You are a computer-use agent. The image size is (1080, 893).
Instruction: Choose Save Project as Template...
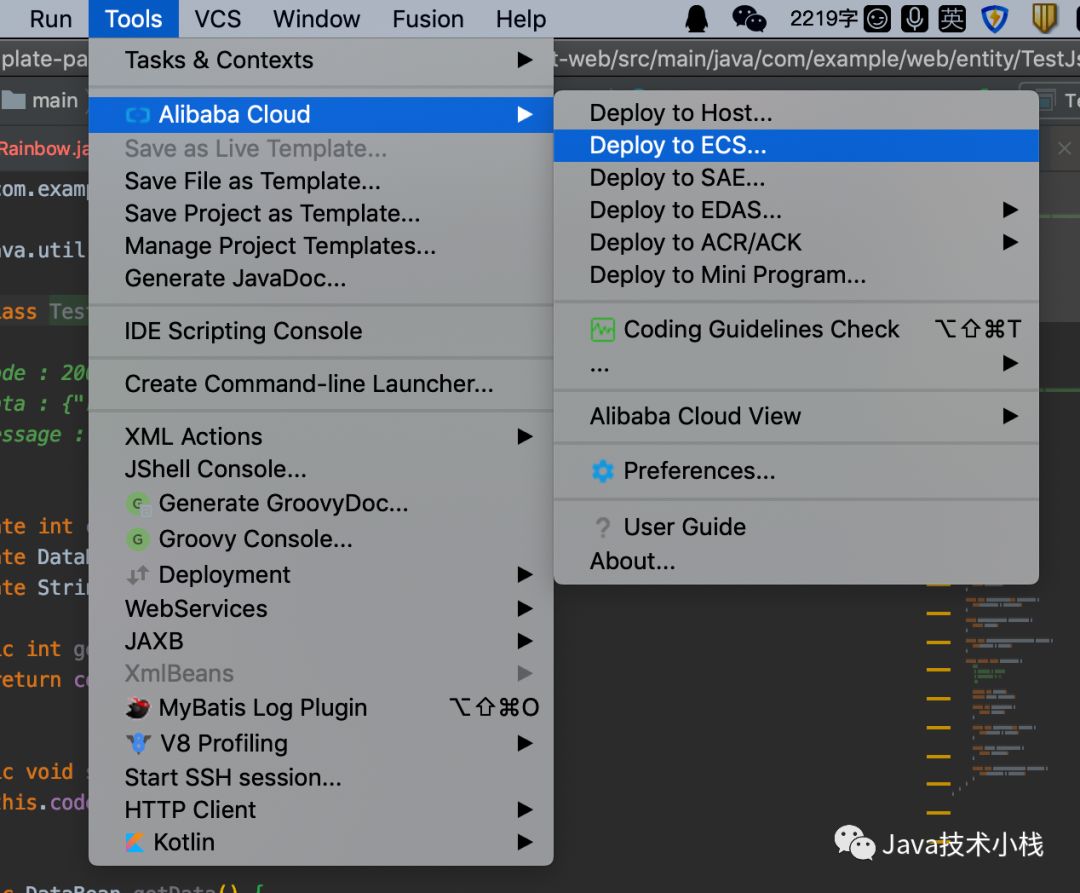click(x=321, y=213)
